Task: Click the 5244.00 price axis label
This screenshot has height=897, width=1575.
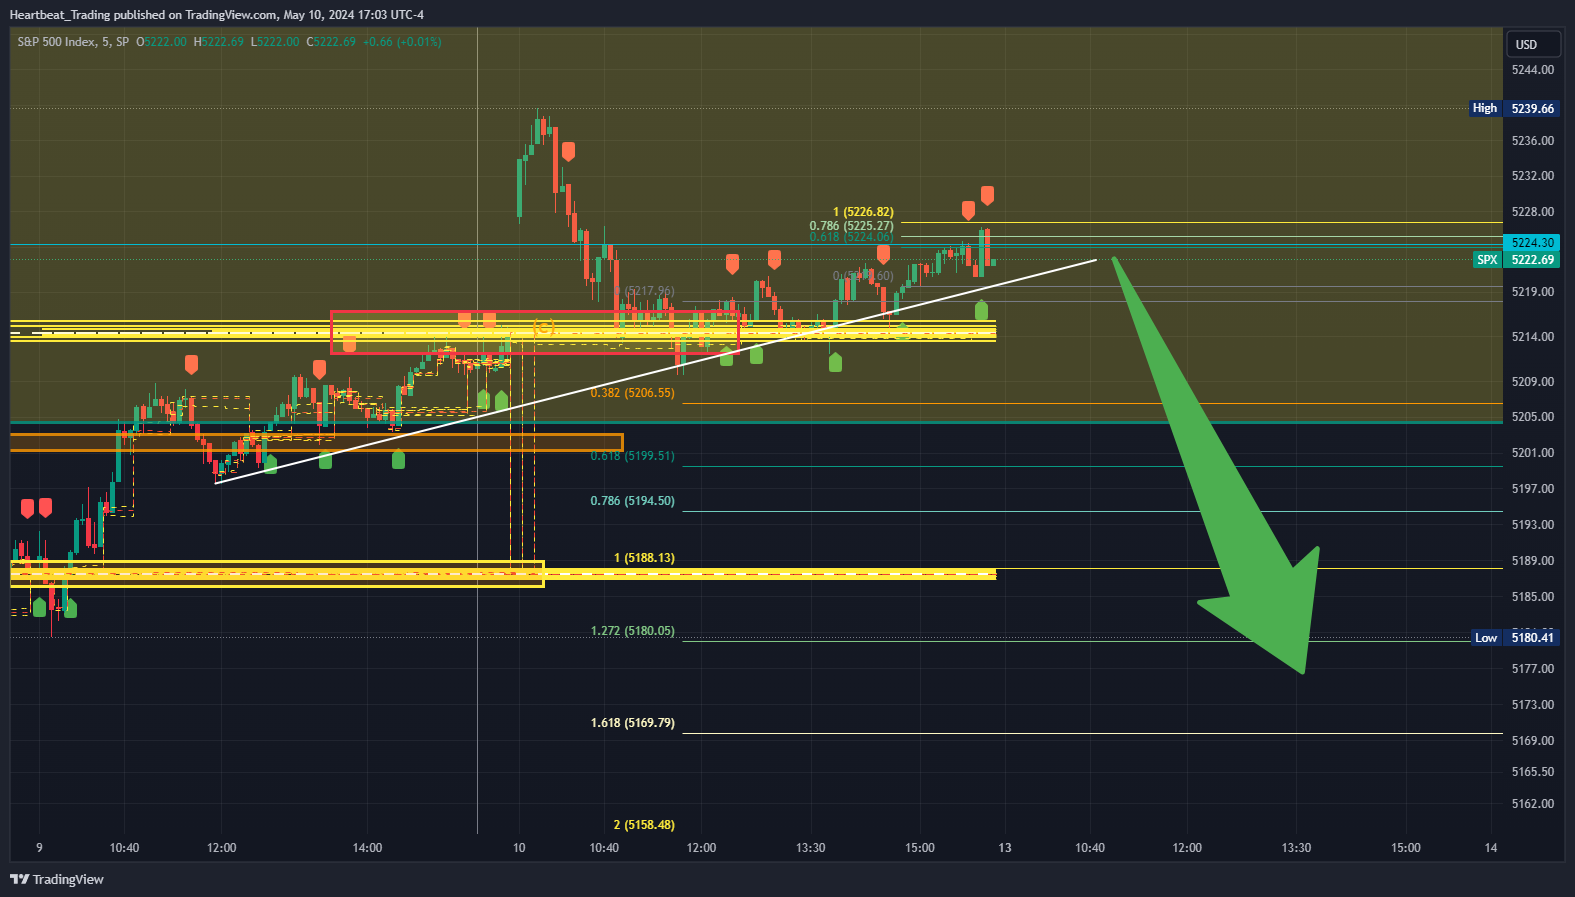Action: (1533, 70)
